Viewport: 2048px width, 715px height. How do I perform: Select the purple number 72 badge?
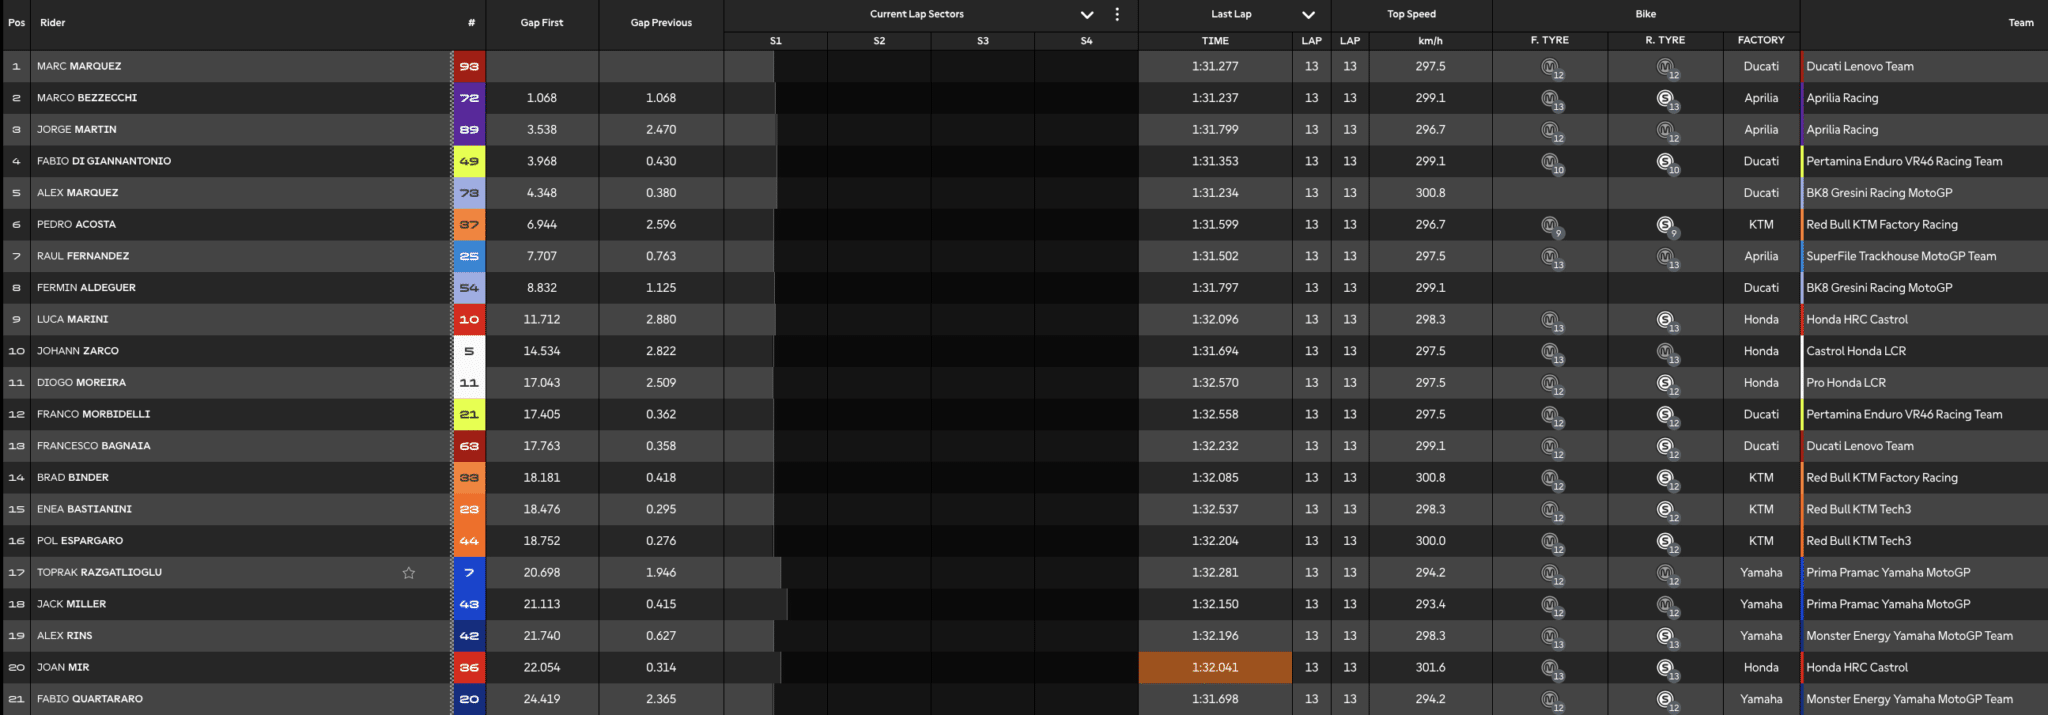pos(469,98)
